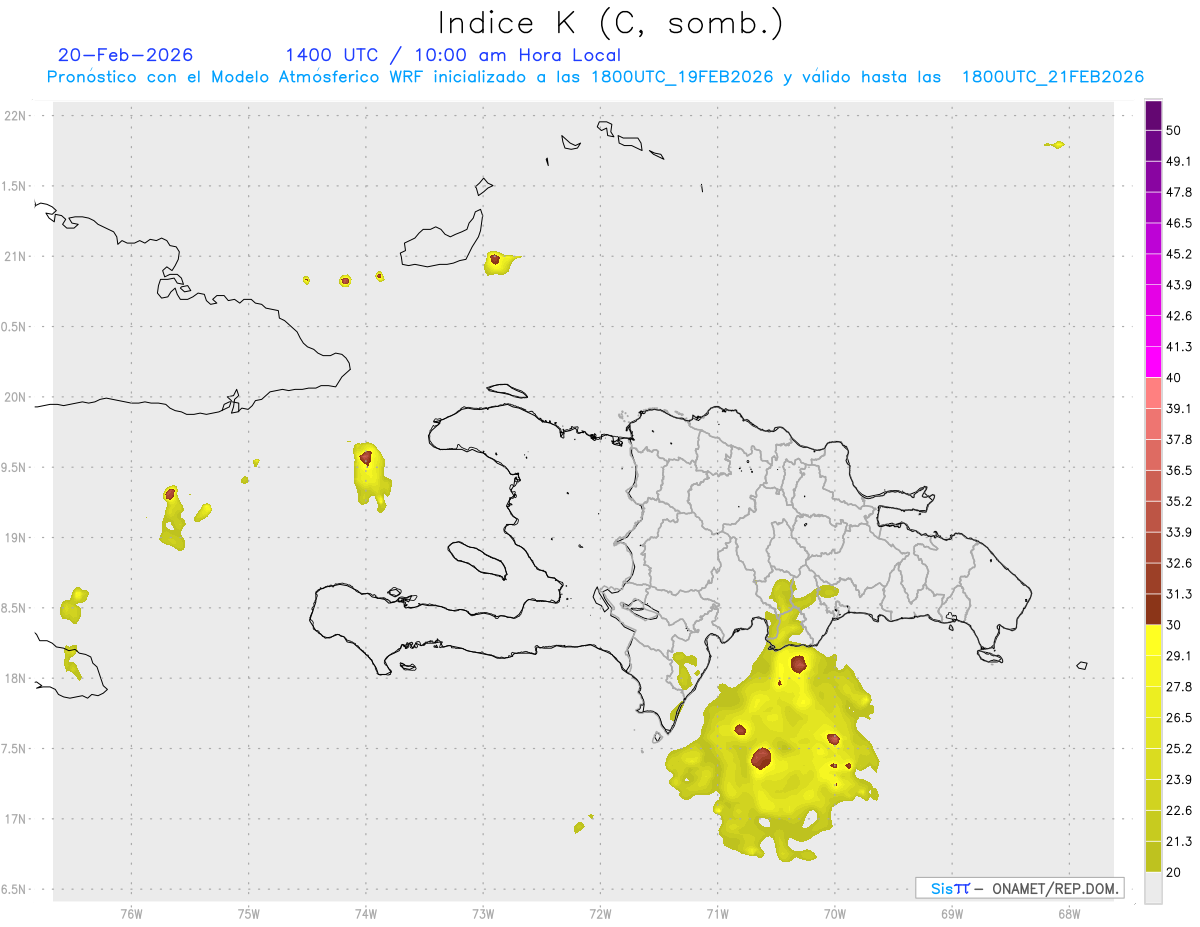Click the "21N" latitude label
This screenshot has height=927, width=1200.
[x=16, y=256]
